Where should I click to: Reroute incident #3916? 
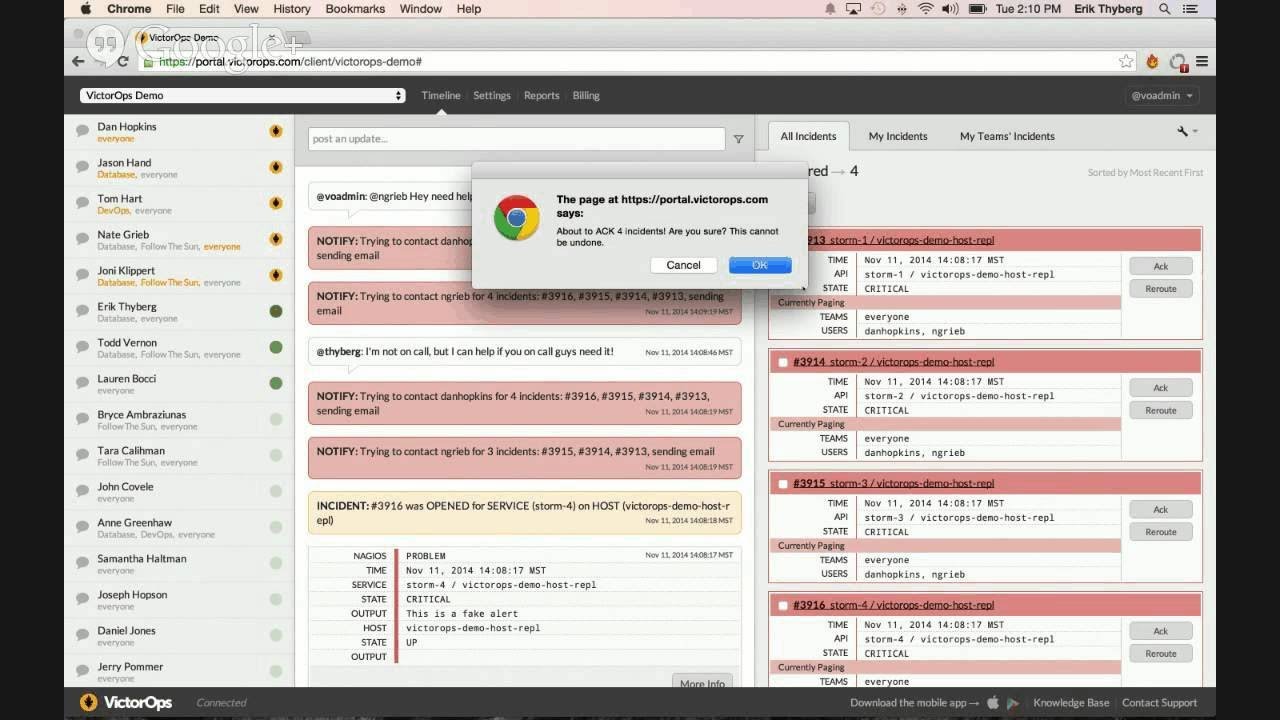1161,654
